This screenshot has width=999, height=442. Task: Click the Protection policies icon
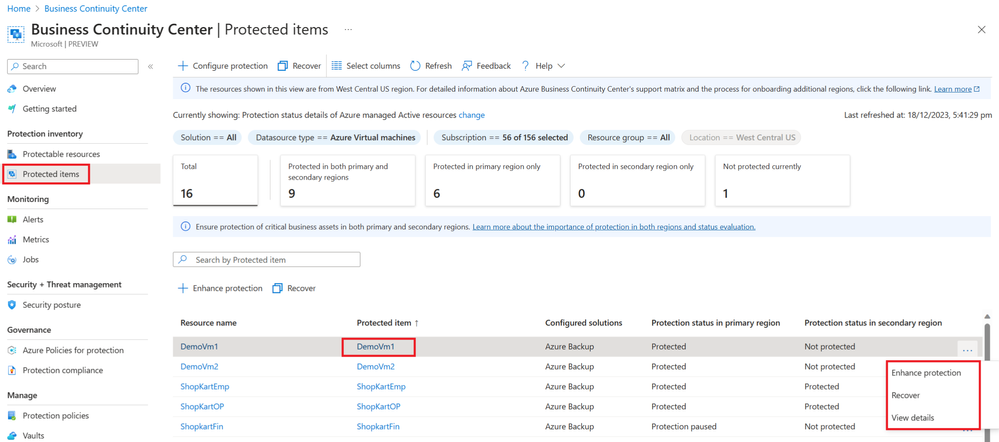[12, 416]
